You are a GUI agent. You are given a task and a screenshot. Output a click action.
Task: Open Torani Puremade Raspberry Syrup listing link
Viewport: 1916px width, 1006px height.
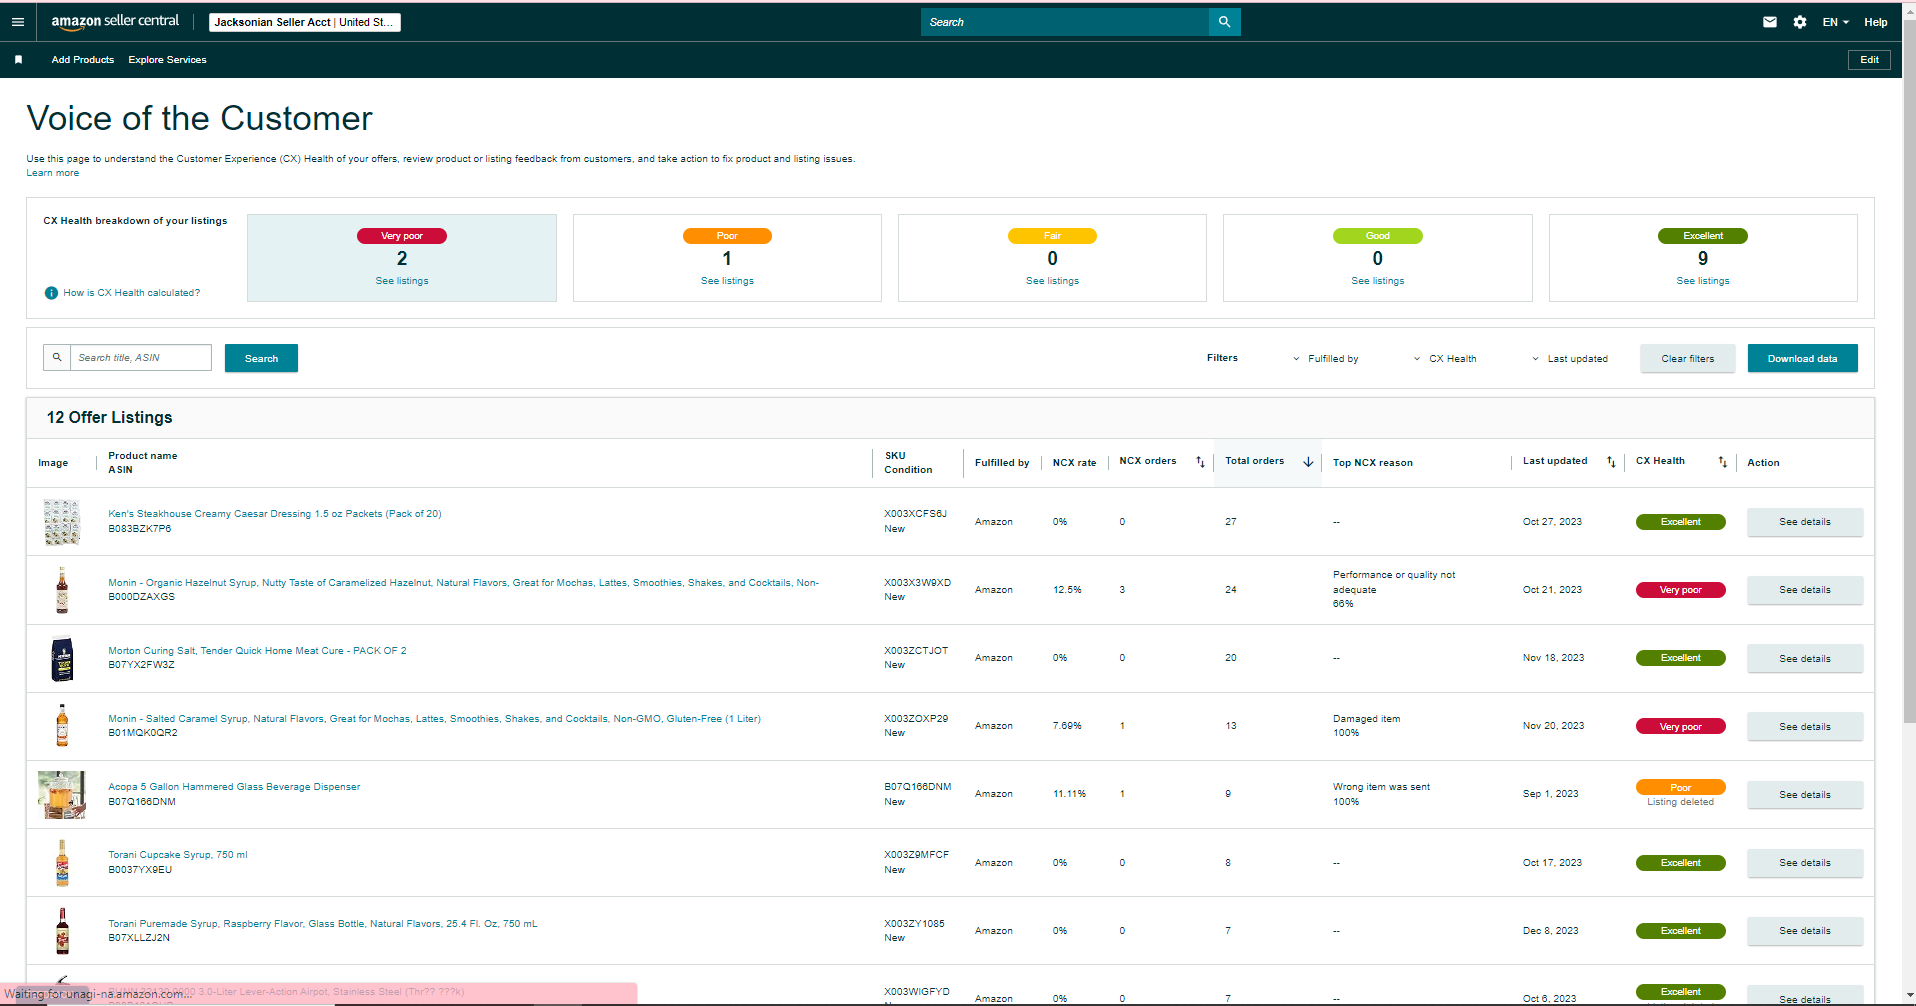(x=323, y=924)
